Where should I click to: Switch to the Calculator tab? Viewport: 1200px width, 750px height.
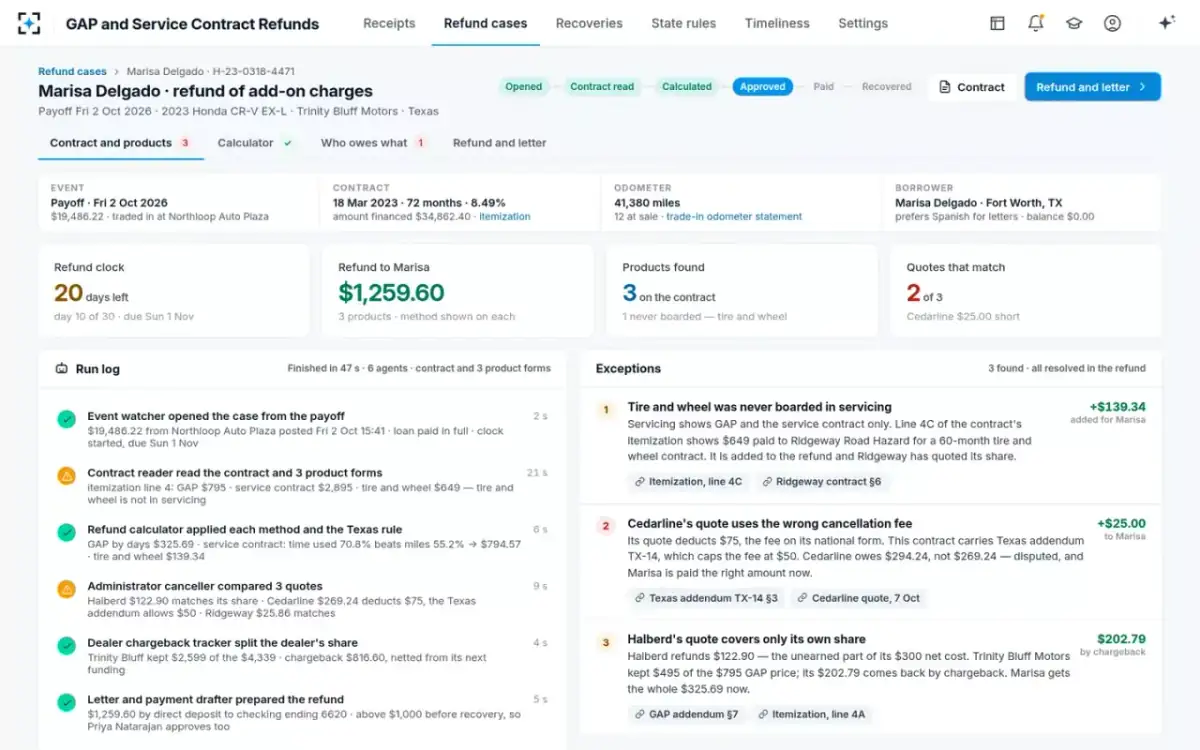tap(255, 143)
